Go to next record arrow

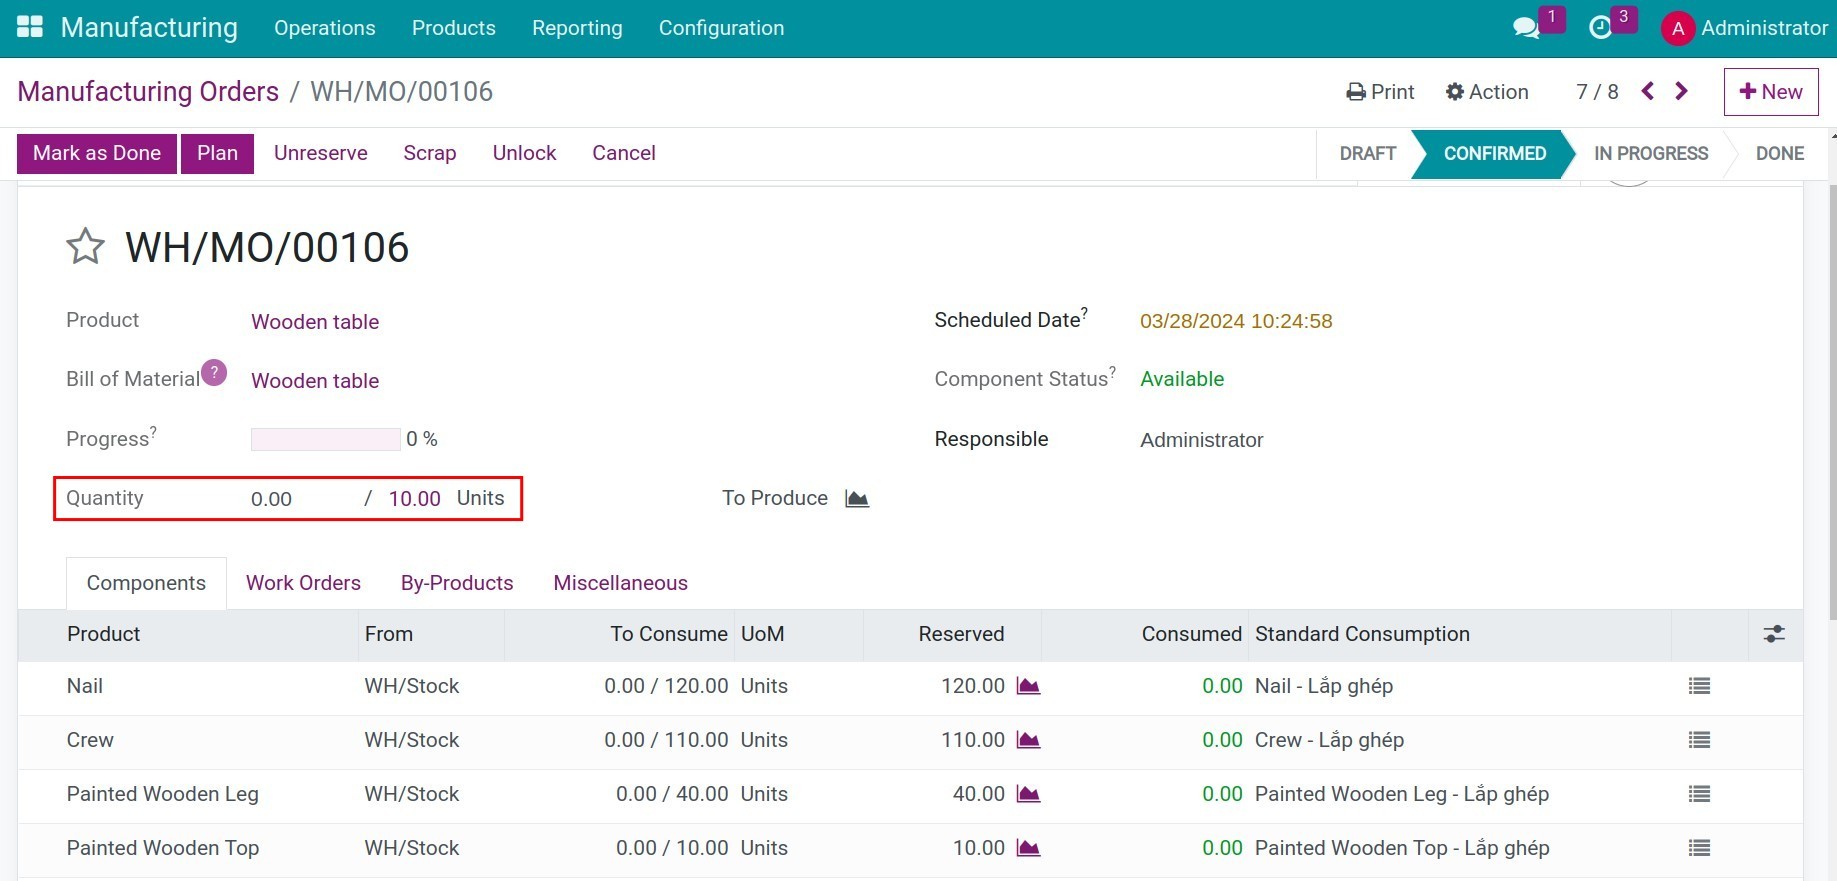coord(1682,91)
